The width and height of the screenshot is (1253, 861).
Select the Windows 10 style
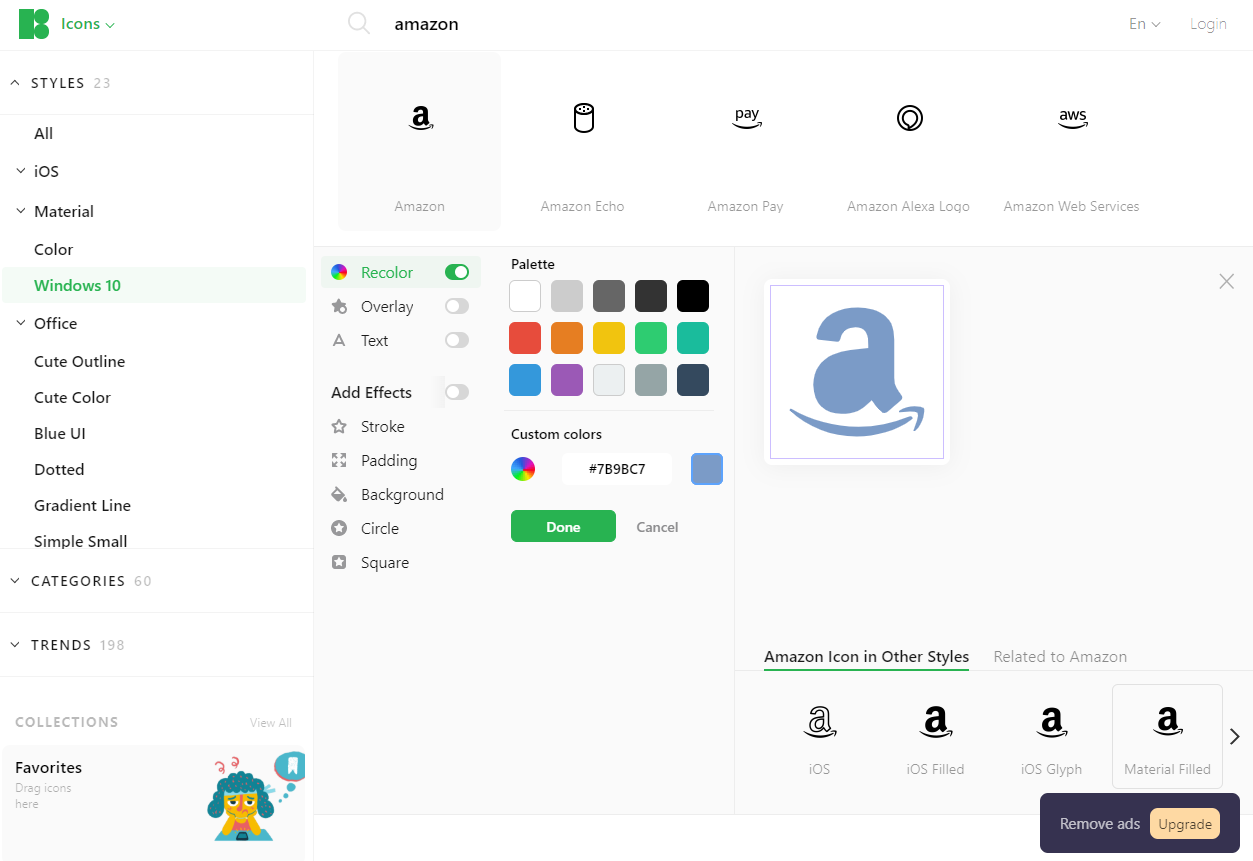154,285
